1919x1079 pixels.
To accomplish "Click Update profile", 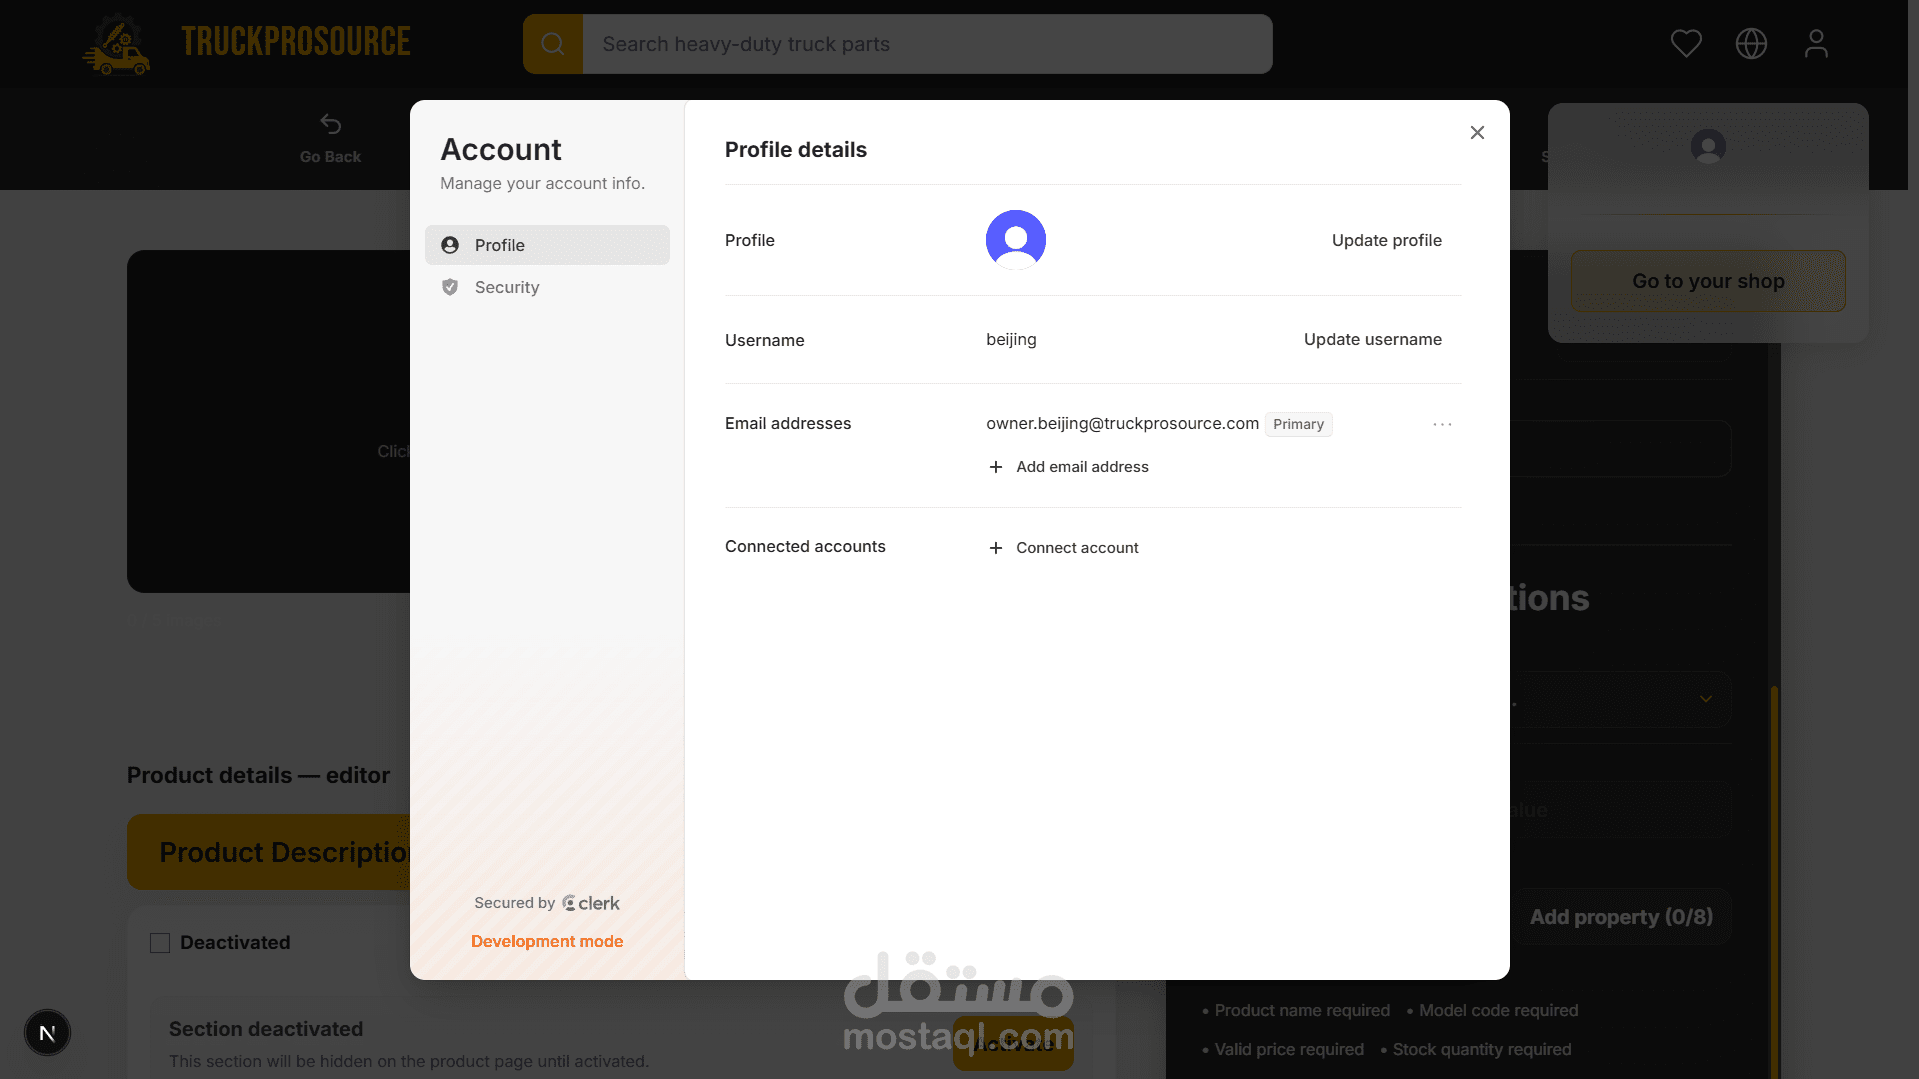I will [1386, 240].
